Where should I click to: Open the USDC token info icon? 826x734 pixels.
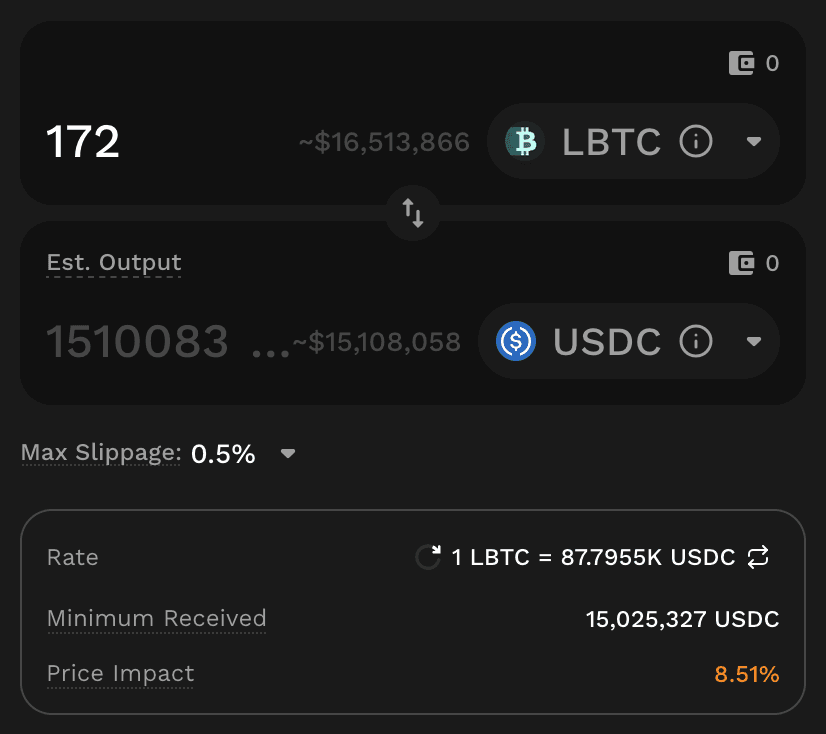[696, 342]
